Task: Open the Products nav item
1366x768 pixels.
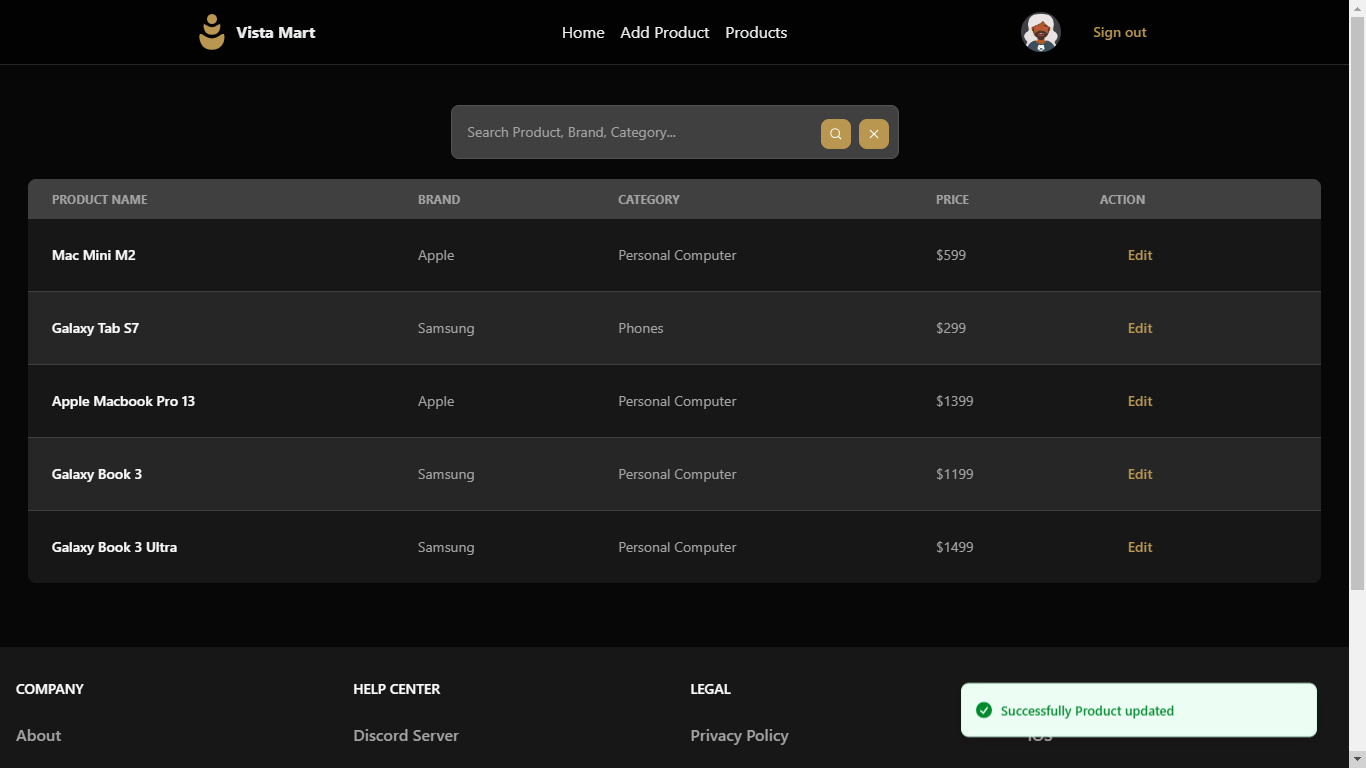Action: [x=756, y=33]
